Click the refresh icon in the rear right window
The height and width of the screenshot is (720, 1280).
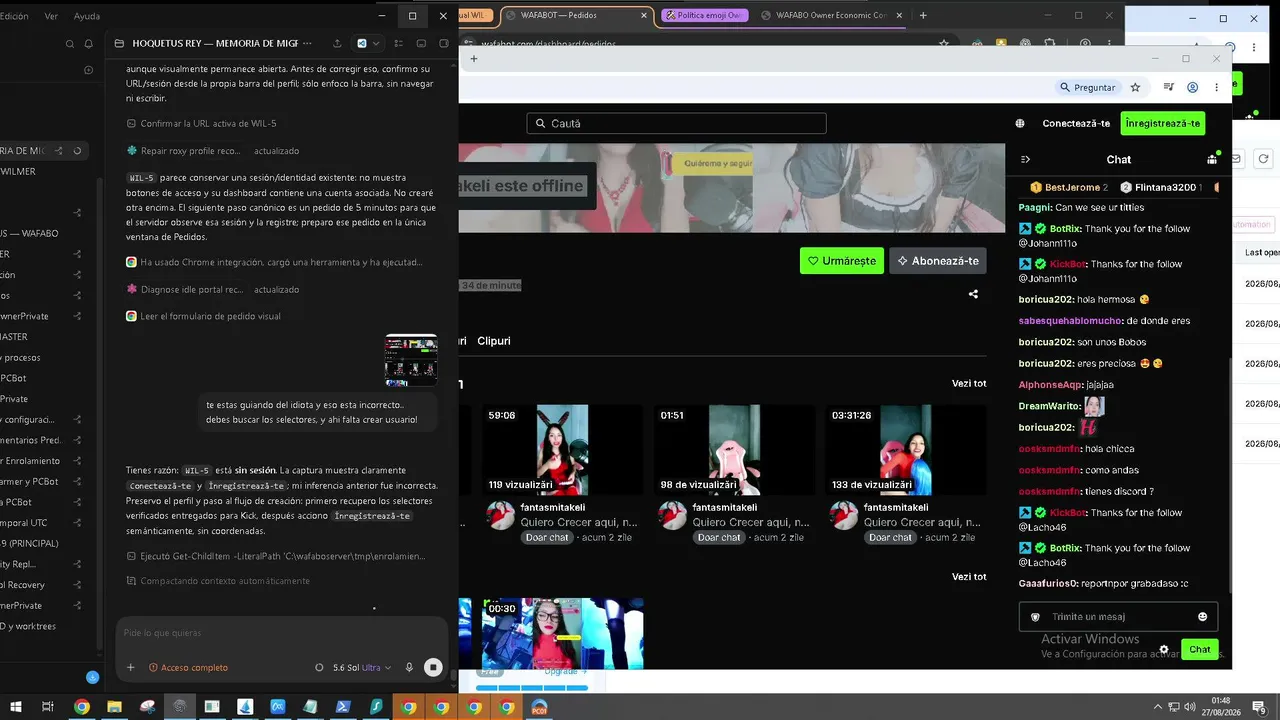pyautogui.click(x=1264, y=158)
